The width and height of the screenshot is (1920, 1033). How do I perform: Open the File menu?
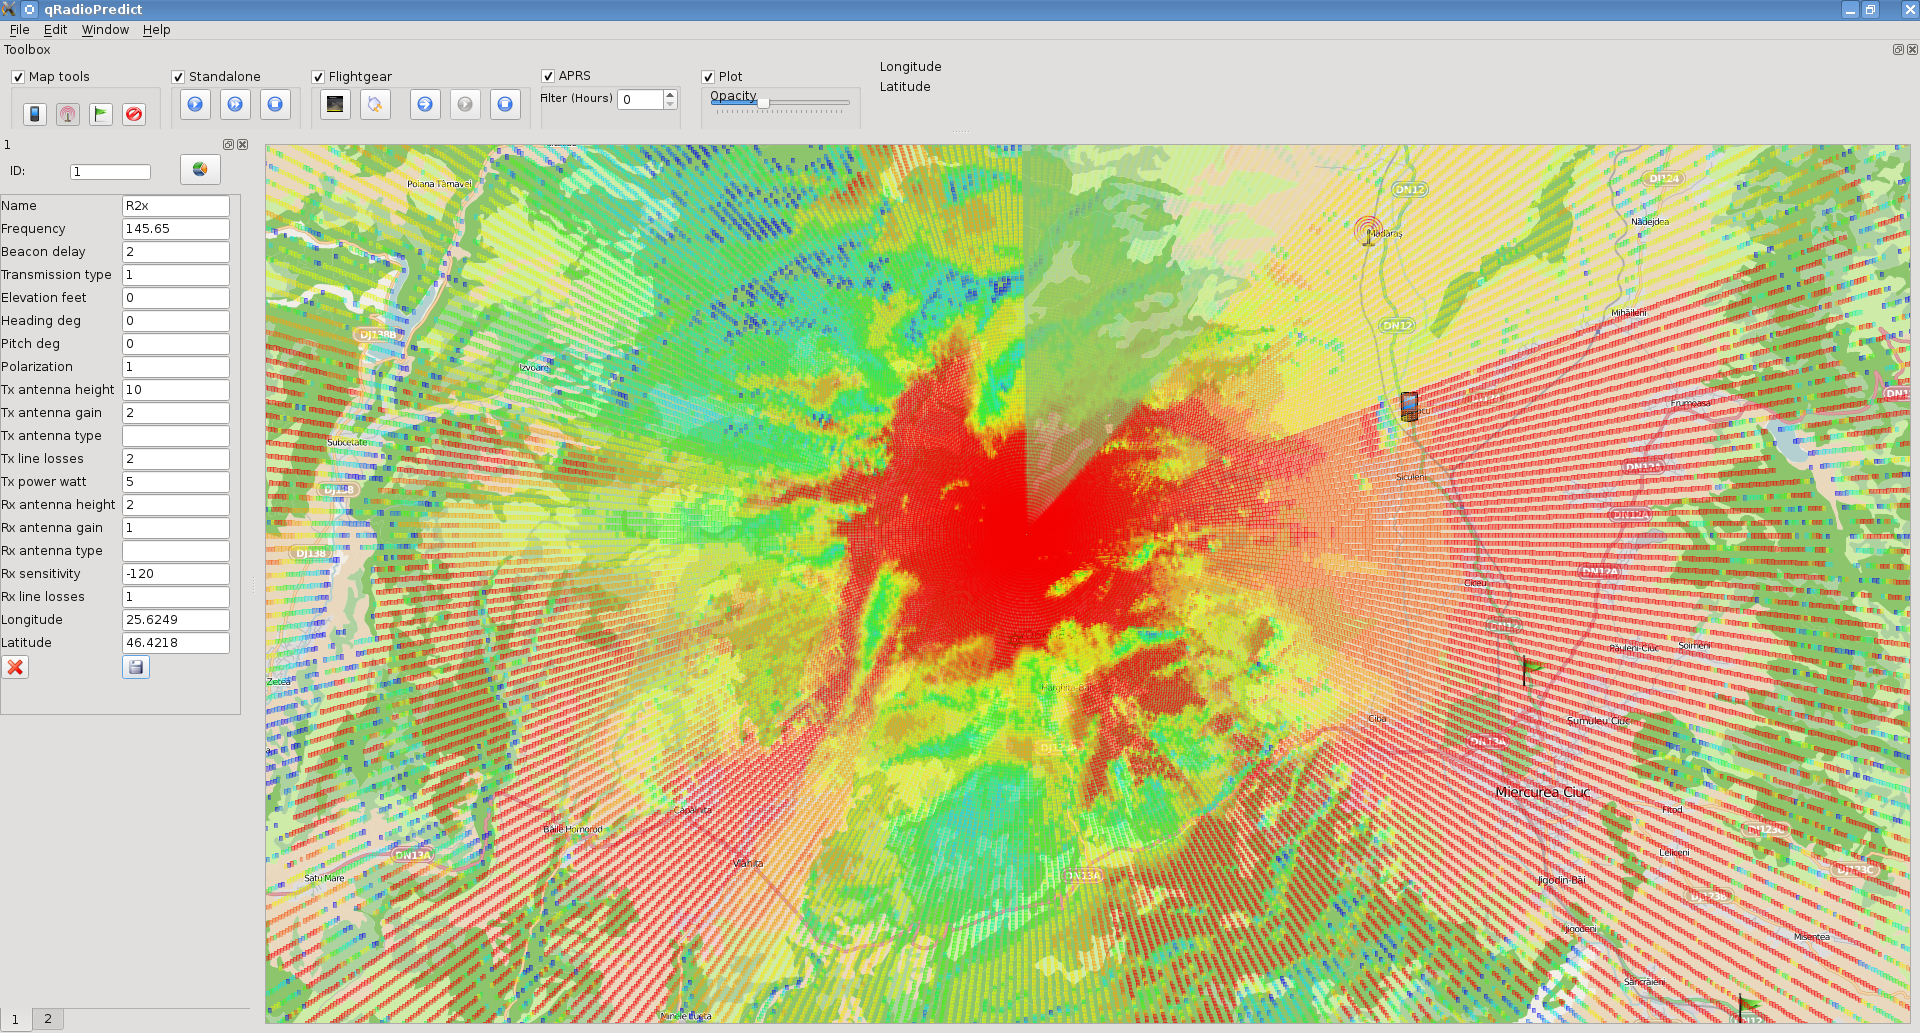click(19, 30)
